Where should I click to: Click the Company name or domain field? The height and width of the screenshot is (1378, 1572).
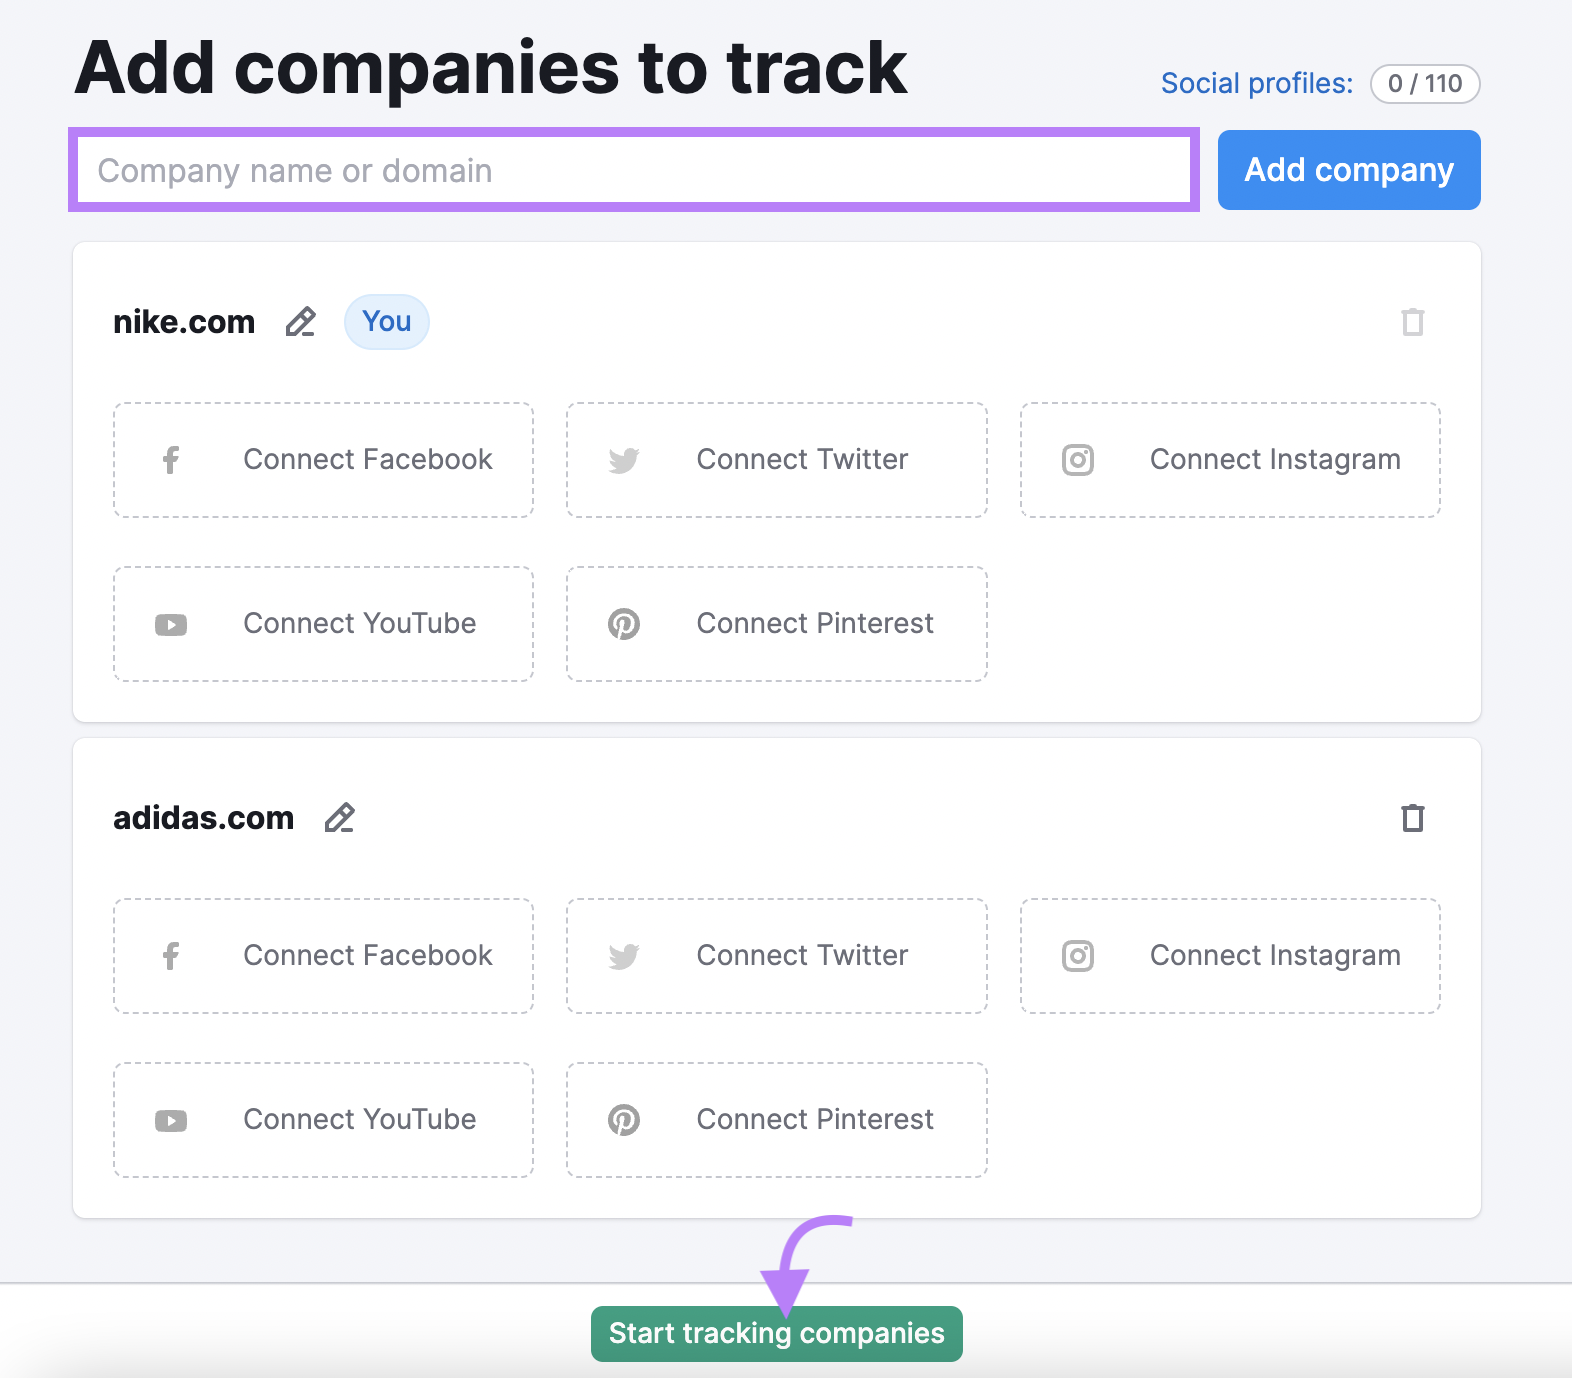tap(634, 170)
